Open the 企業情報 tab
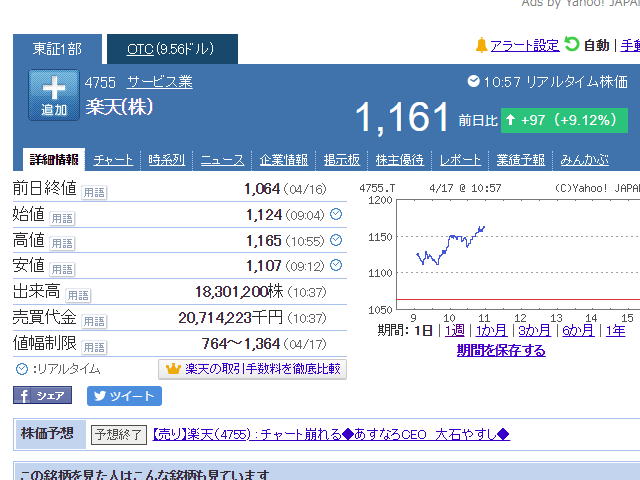Image resolution: width=640 pixels, height=480 pixels. pos(284,160)
